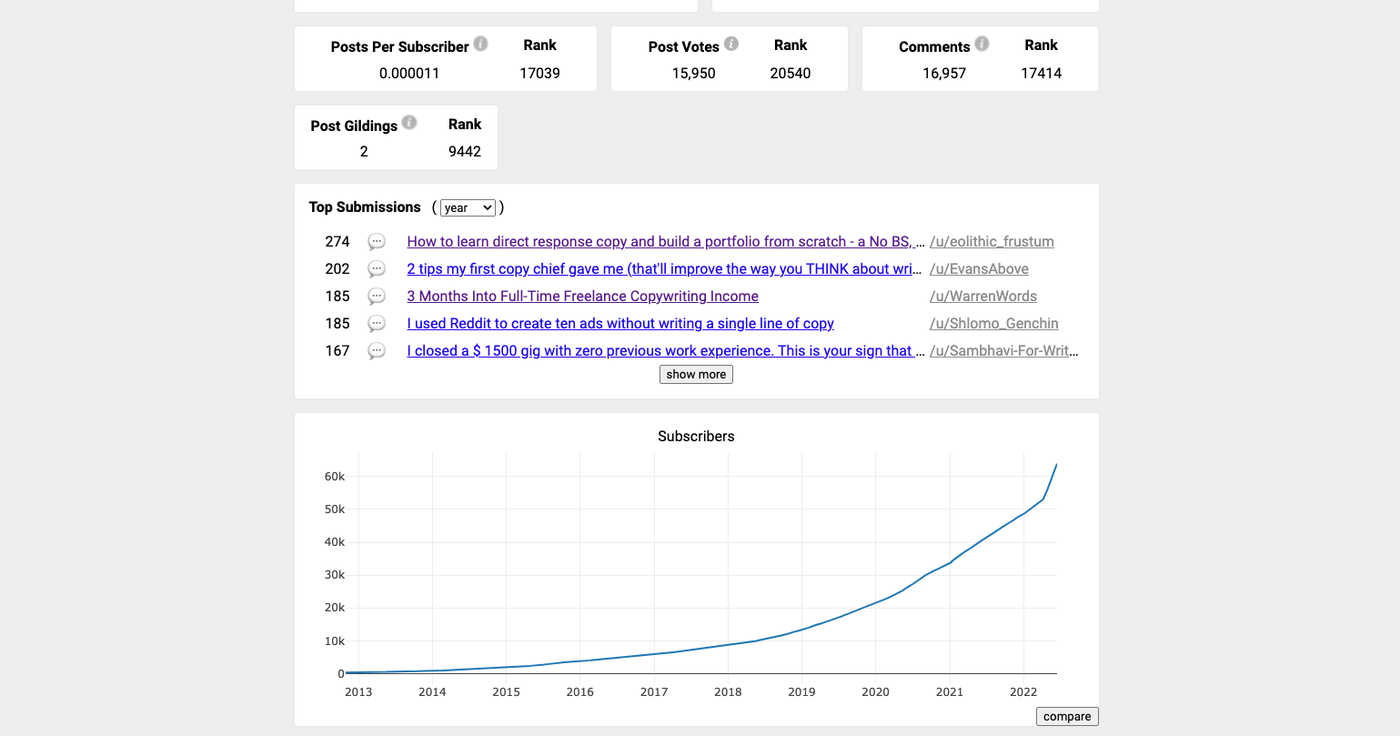Open the direct response copy portfolio post

pyautogui.click(x=666, y=241)
